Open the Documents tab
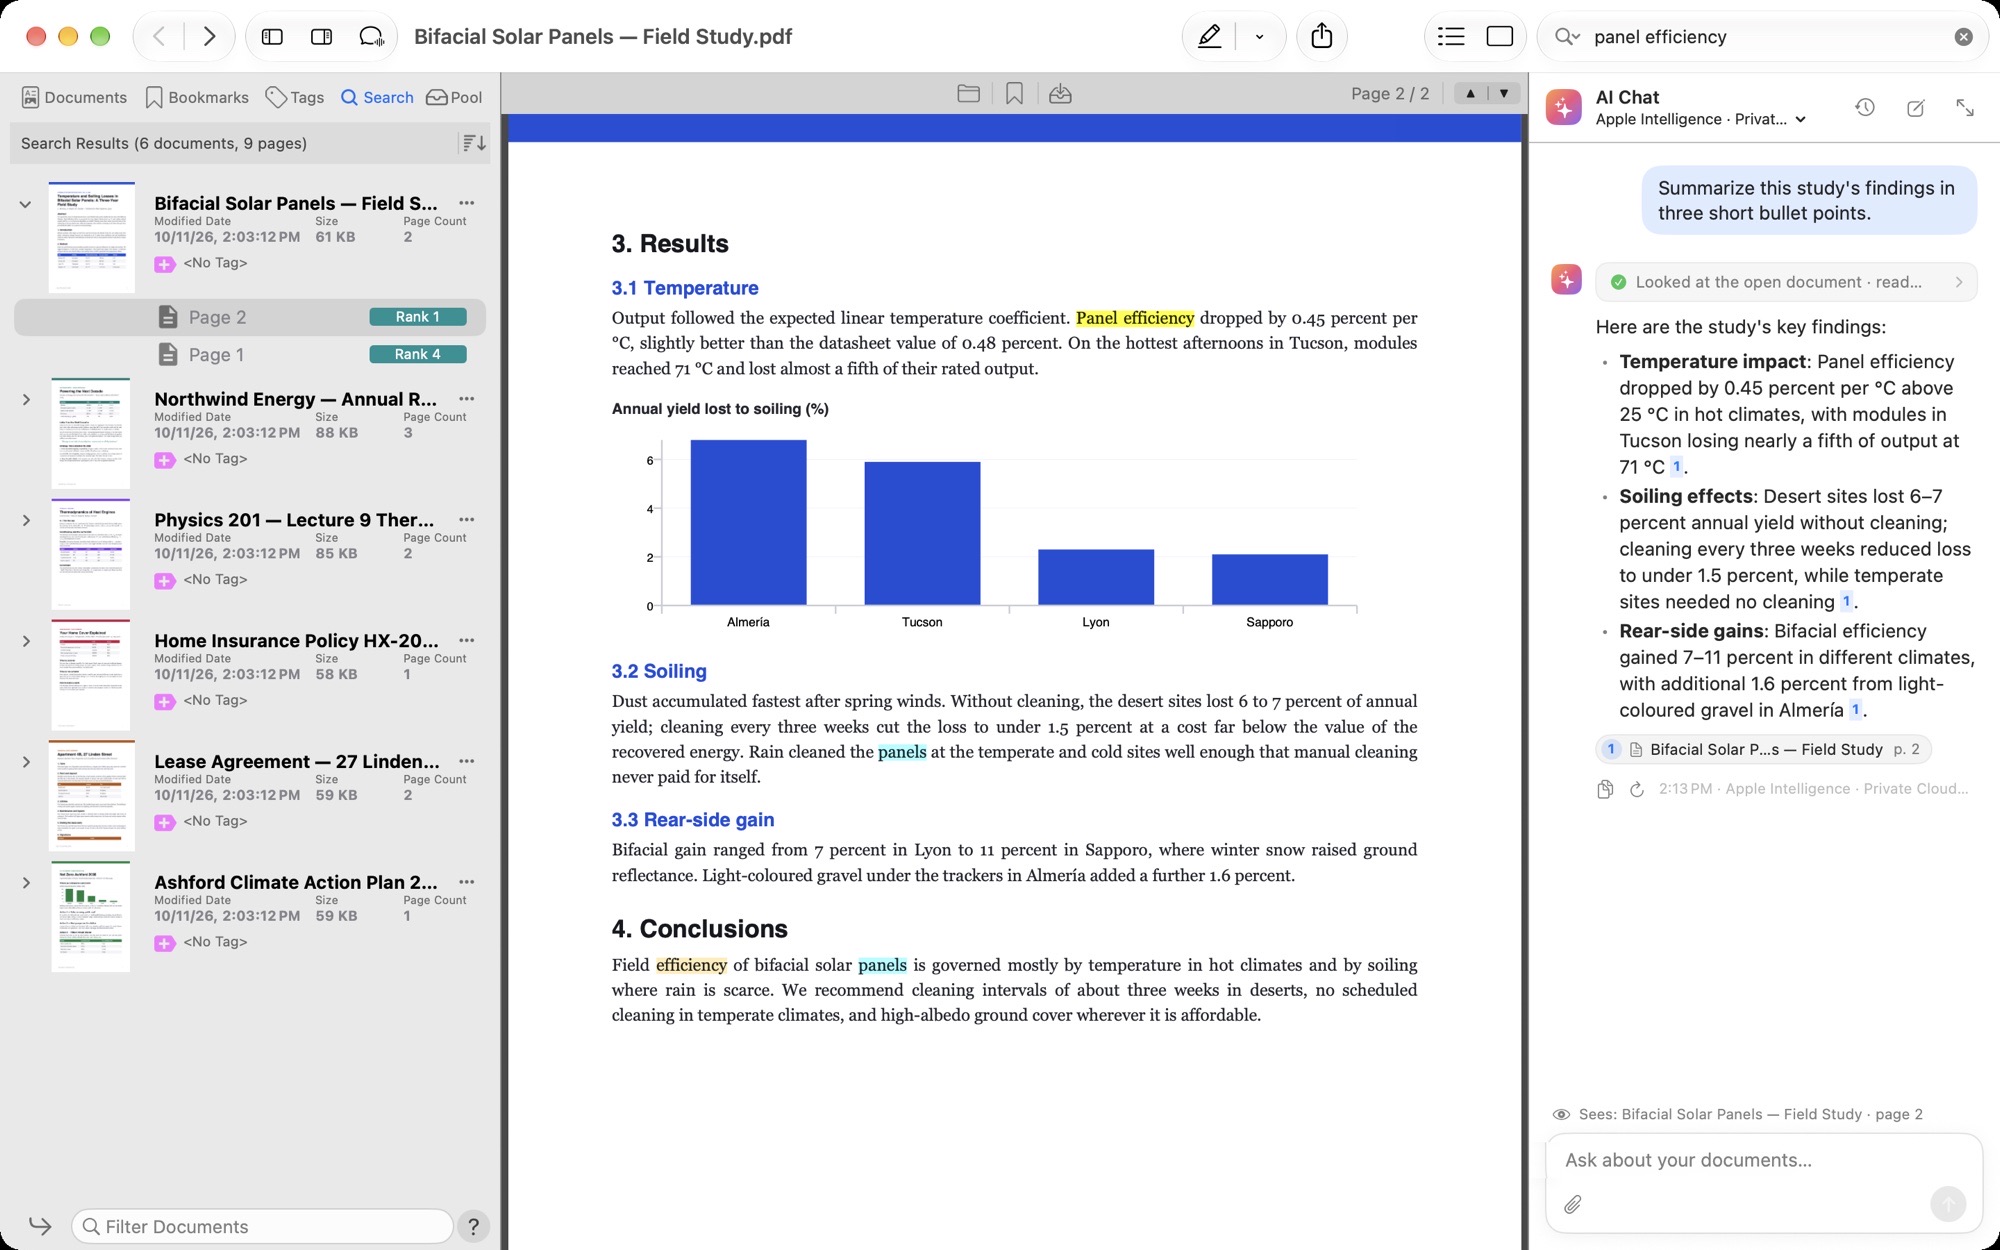Image resolution: width=2000 pixels, height=1250 pixels. tap(74, 97)
